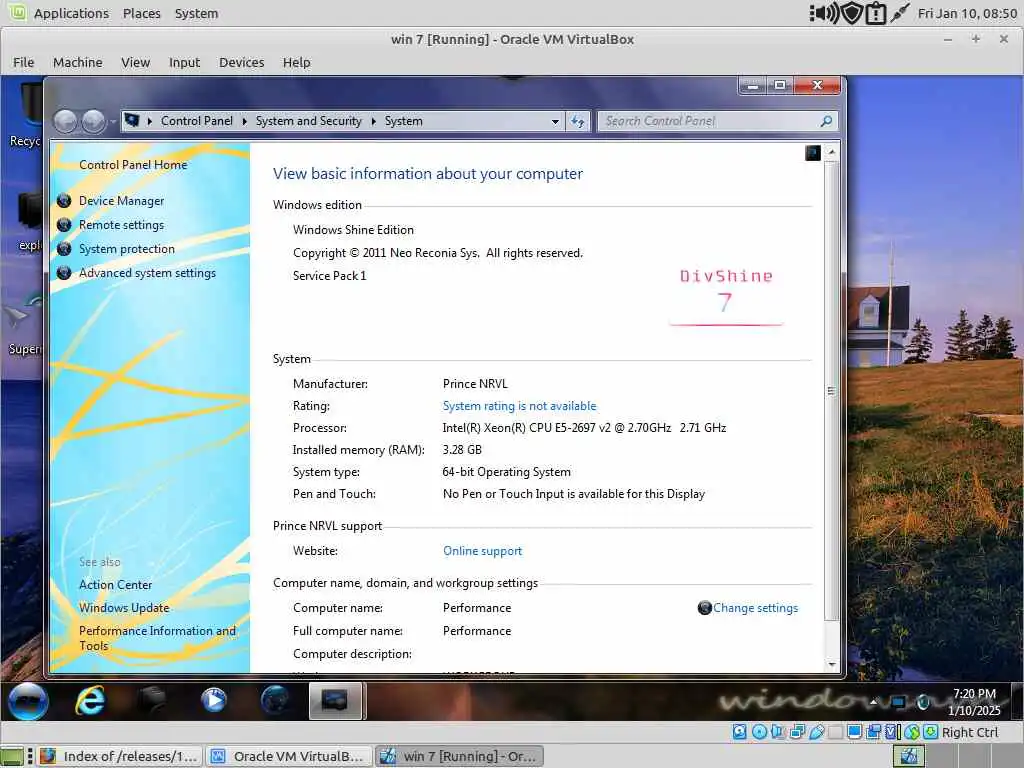Switch to Index of /releases browser window
The image size is (1024, 768).
click(x=120, y=756)
